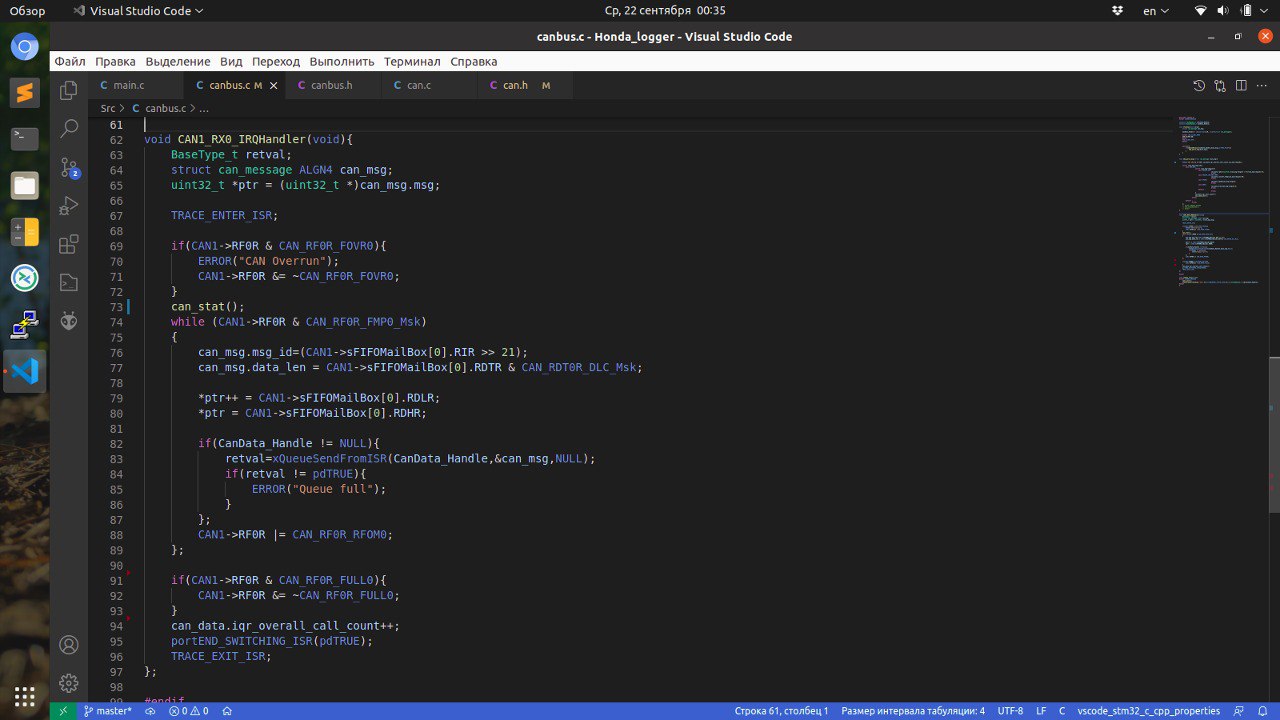Screen dimensions: 1280x720
Task: Click the Обзор activities button
Action: pos(28,10)
